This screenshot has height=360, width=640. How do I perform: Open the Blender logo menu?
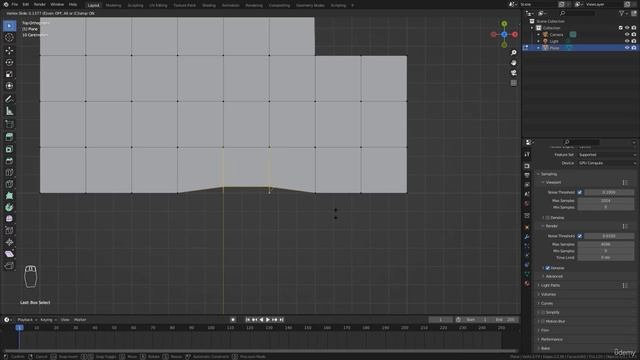click(6, 4)
